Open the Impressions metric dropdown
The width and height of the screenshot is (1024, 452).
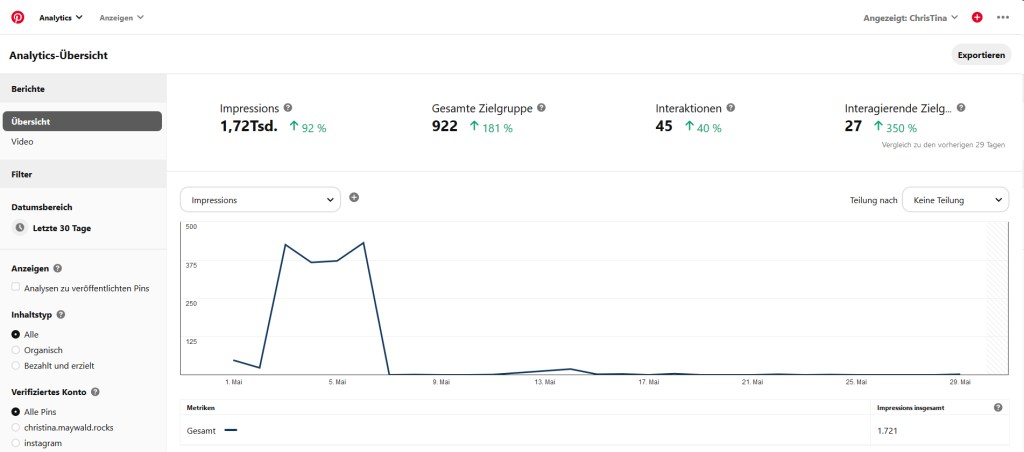[260, 200]
